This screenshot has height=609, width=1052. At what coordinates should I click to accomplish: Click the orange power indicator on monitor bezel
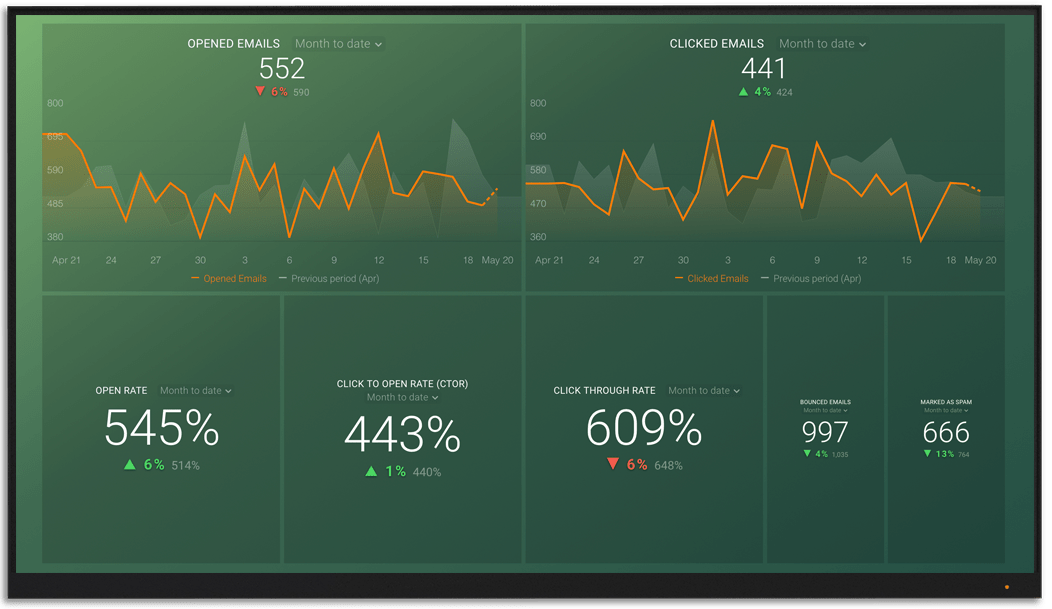tap(1006, 587)
